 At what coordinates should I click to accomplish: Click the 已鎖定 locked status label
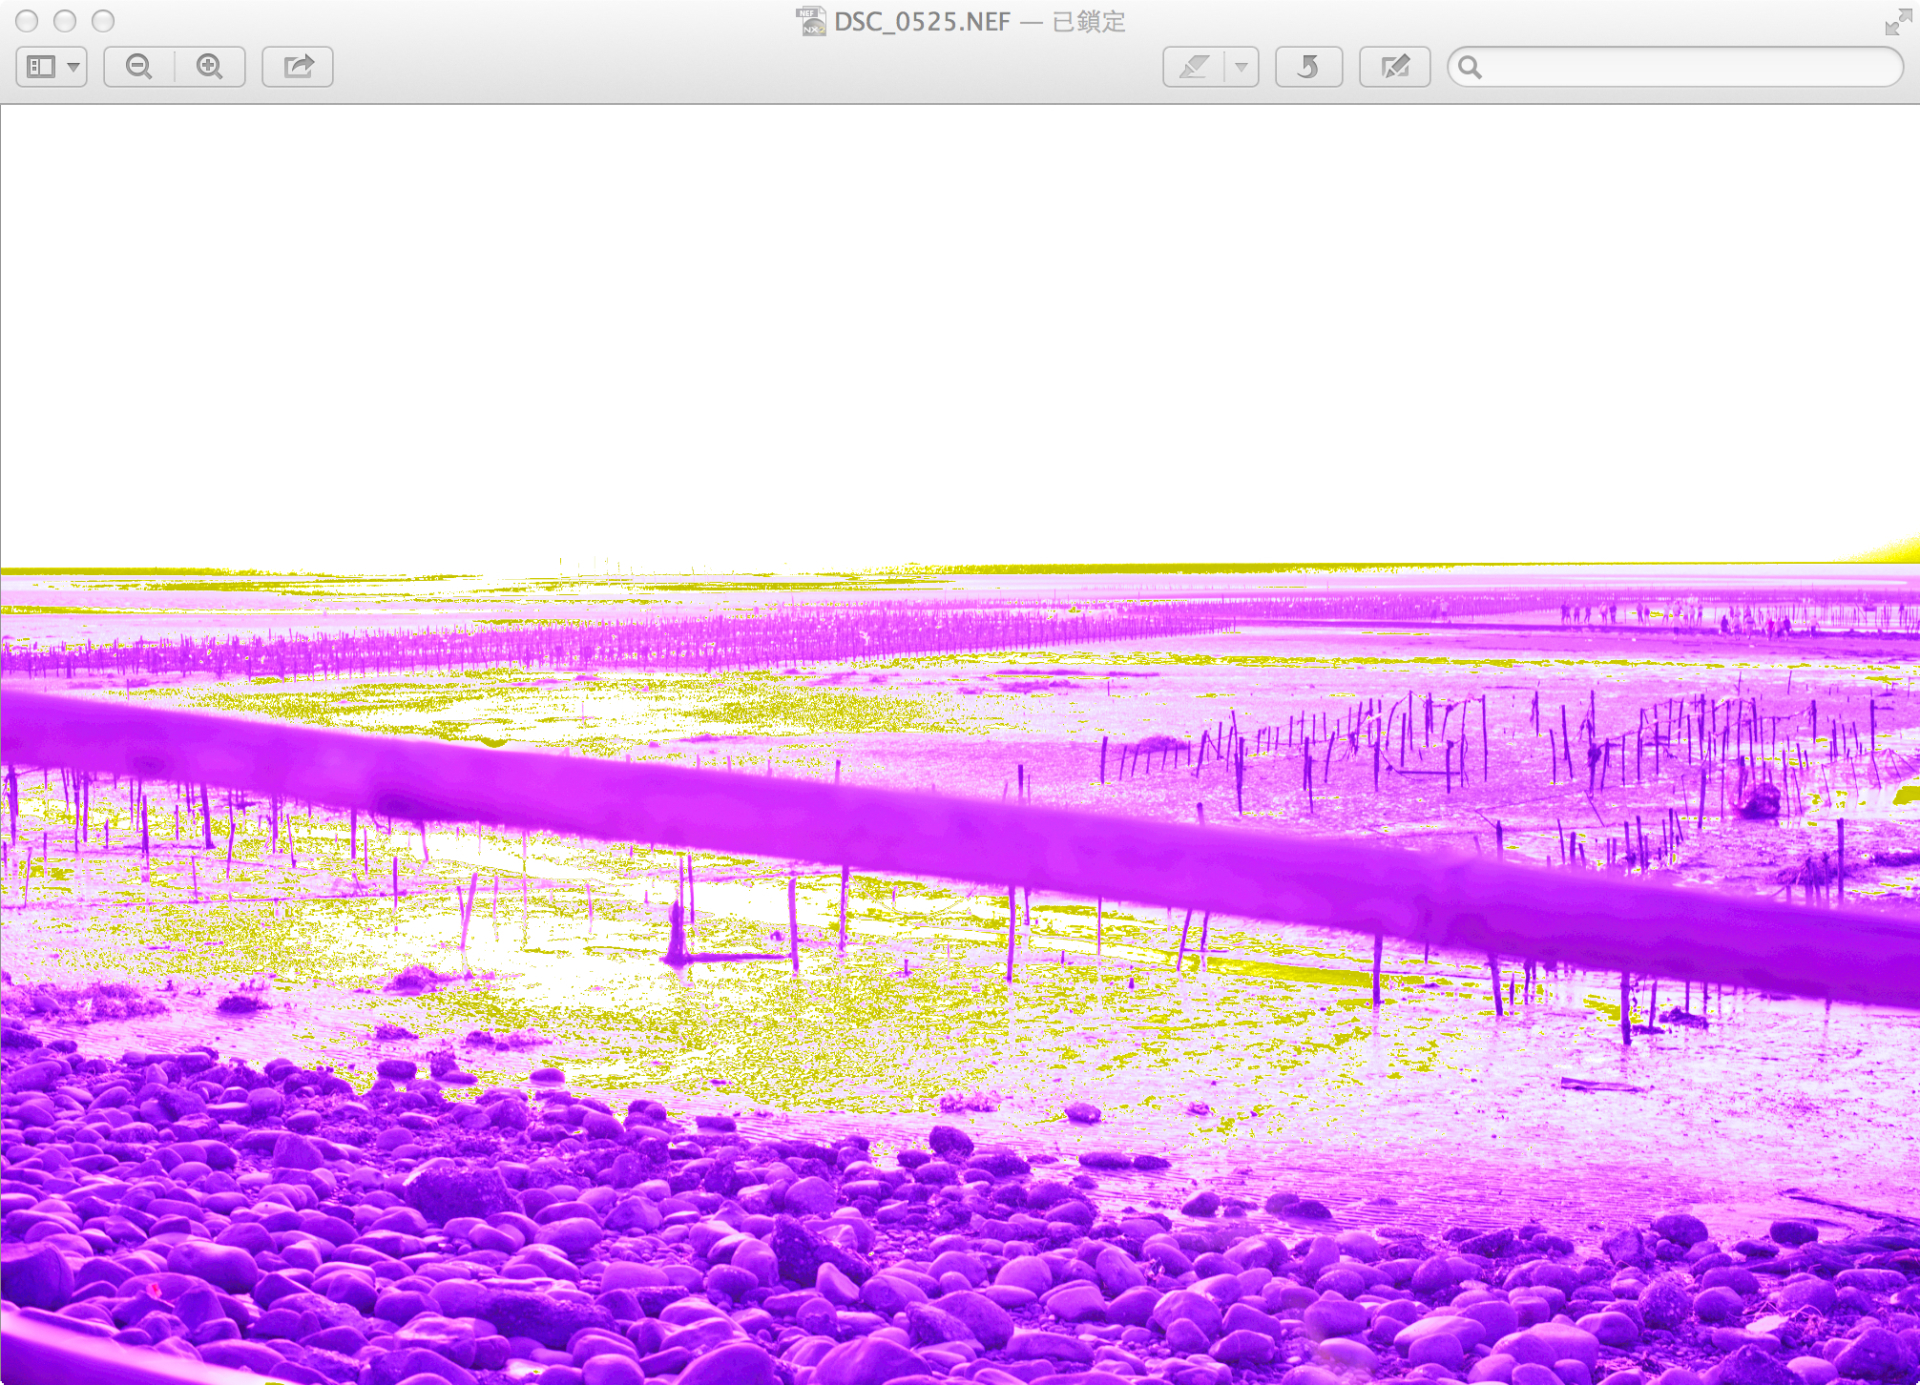[1088, 22]
